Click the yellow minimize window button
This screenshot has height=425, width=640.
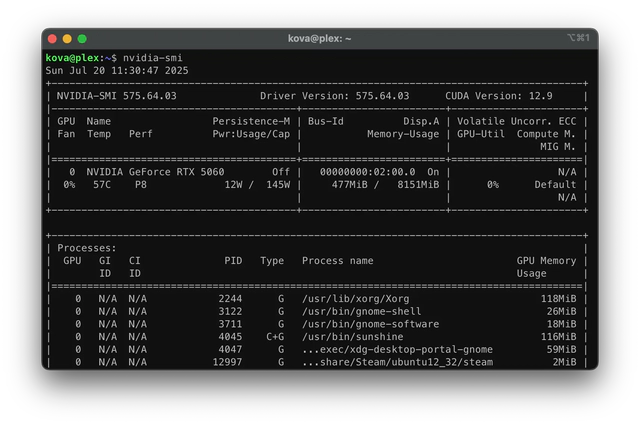tap(67, 38)
